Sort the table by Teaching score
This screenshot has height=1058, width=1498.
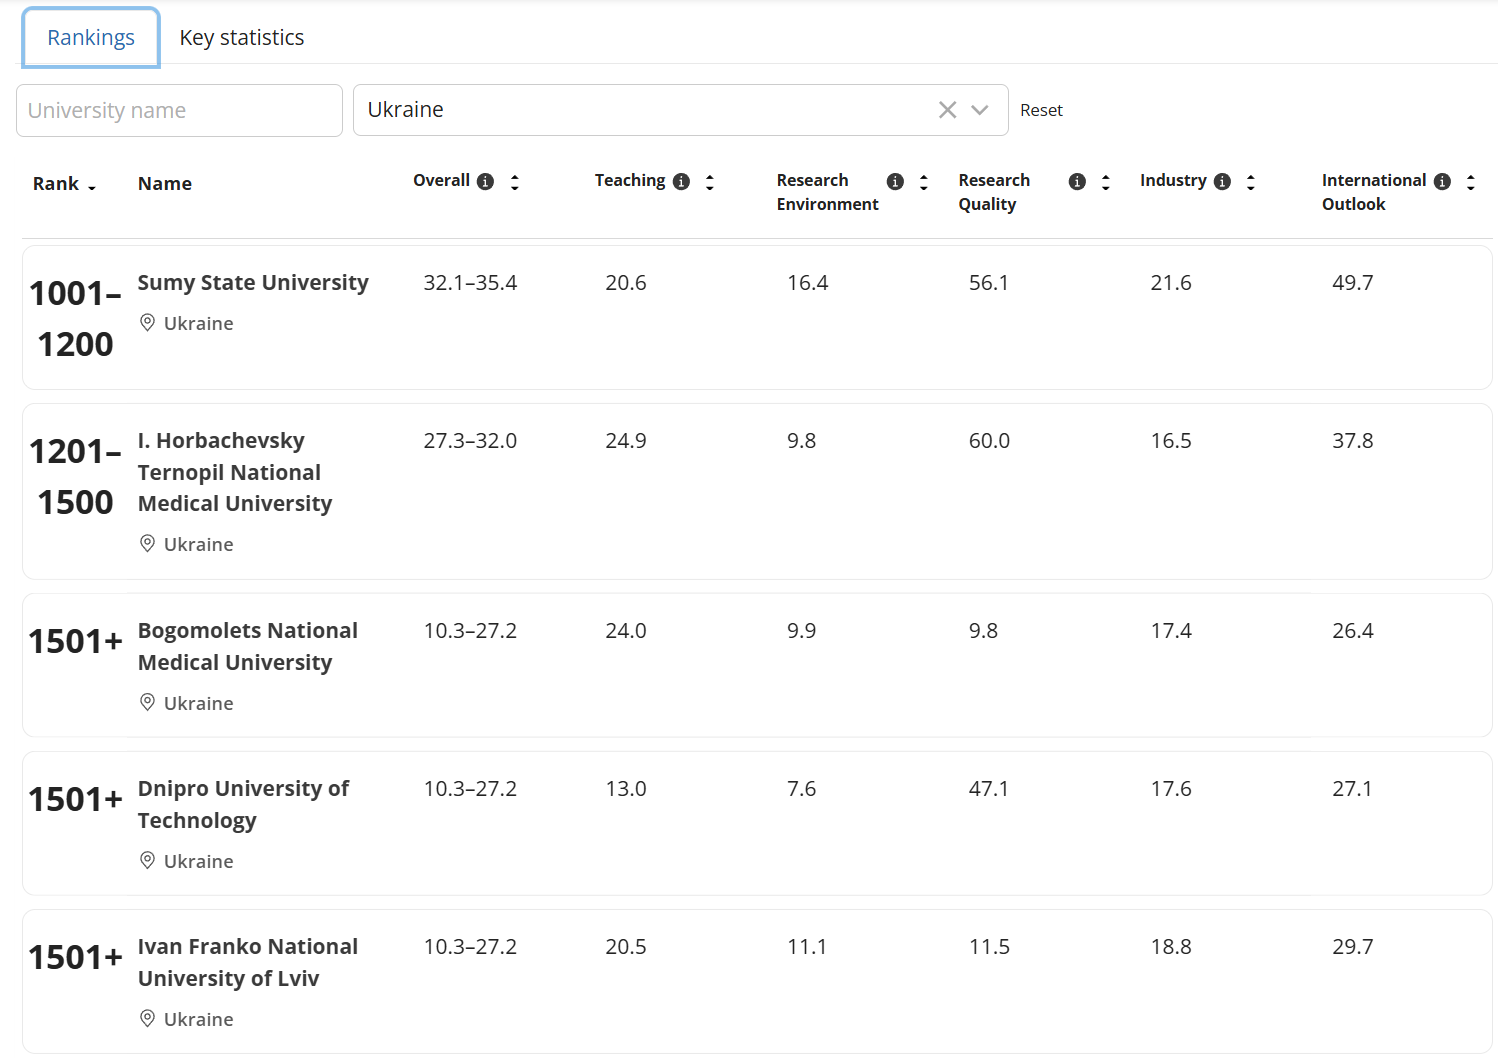click(710, 182)
